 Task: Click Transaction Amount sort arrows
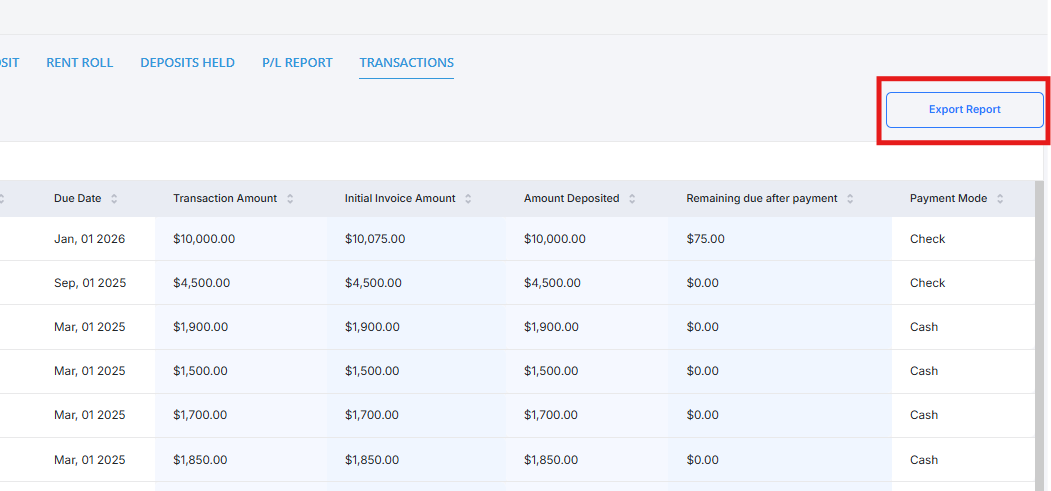click(x=290, y=199)
